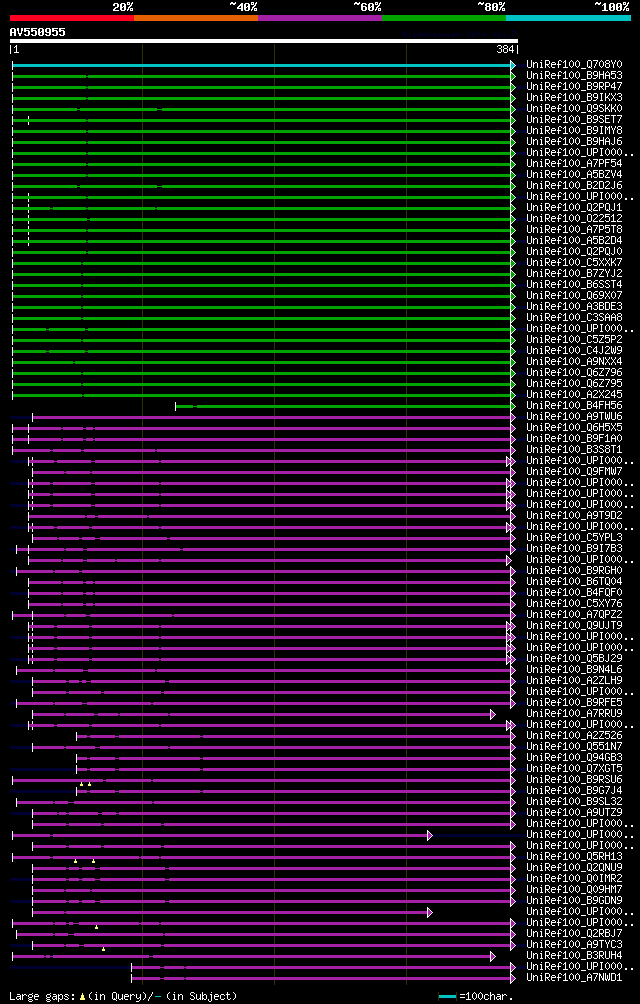The image size is (640, 1004).
Task: Click the arrowhead ending the B3RUH4 alignment
Action: pos(493,956)
